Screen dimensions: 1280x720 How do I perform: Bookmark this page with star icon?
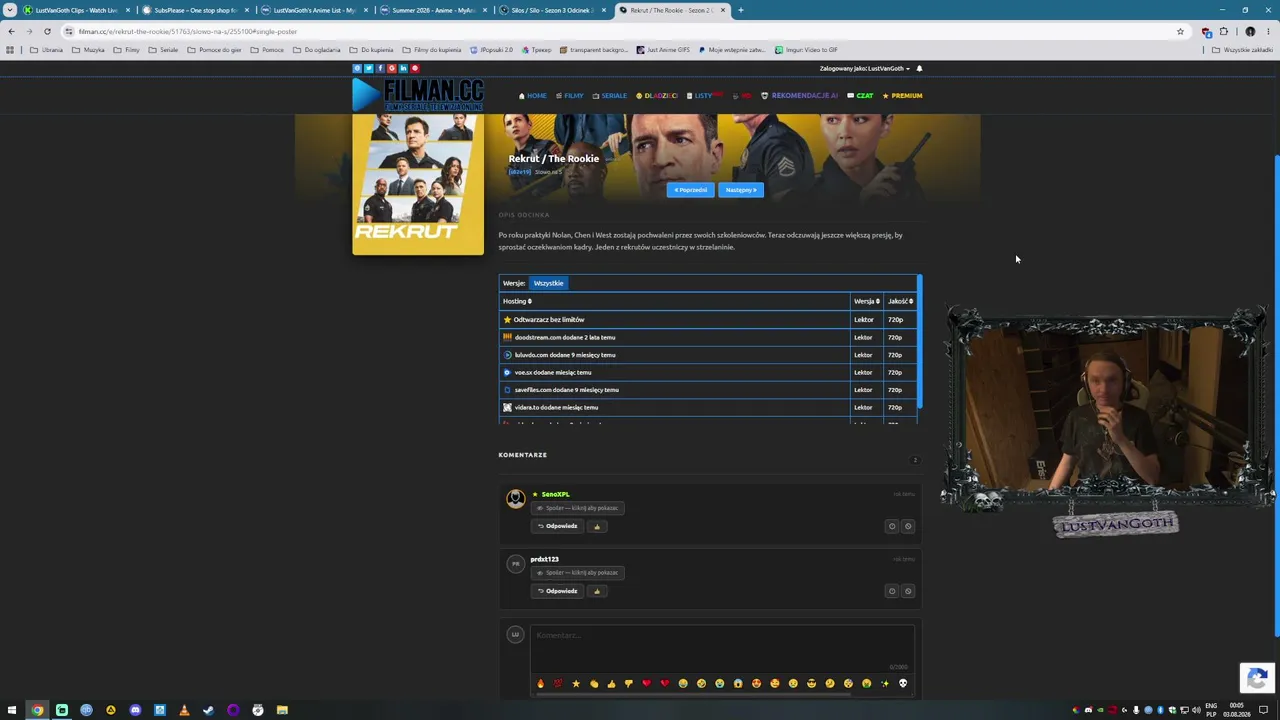point(1180,31)
